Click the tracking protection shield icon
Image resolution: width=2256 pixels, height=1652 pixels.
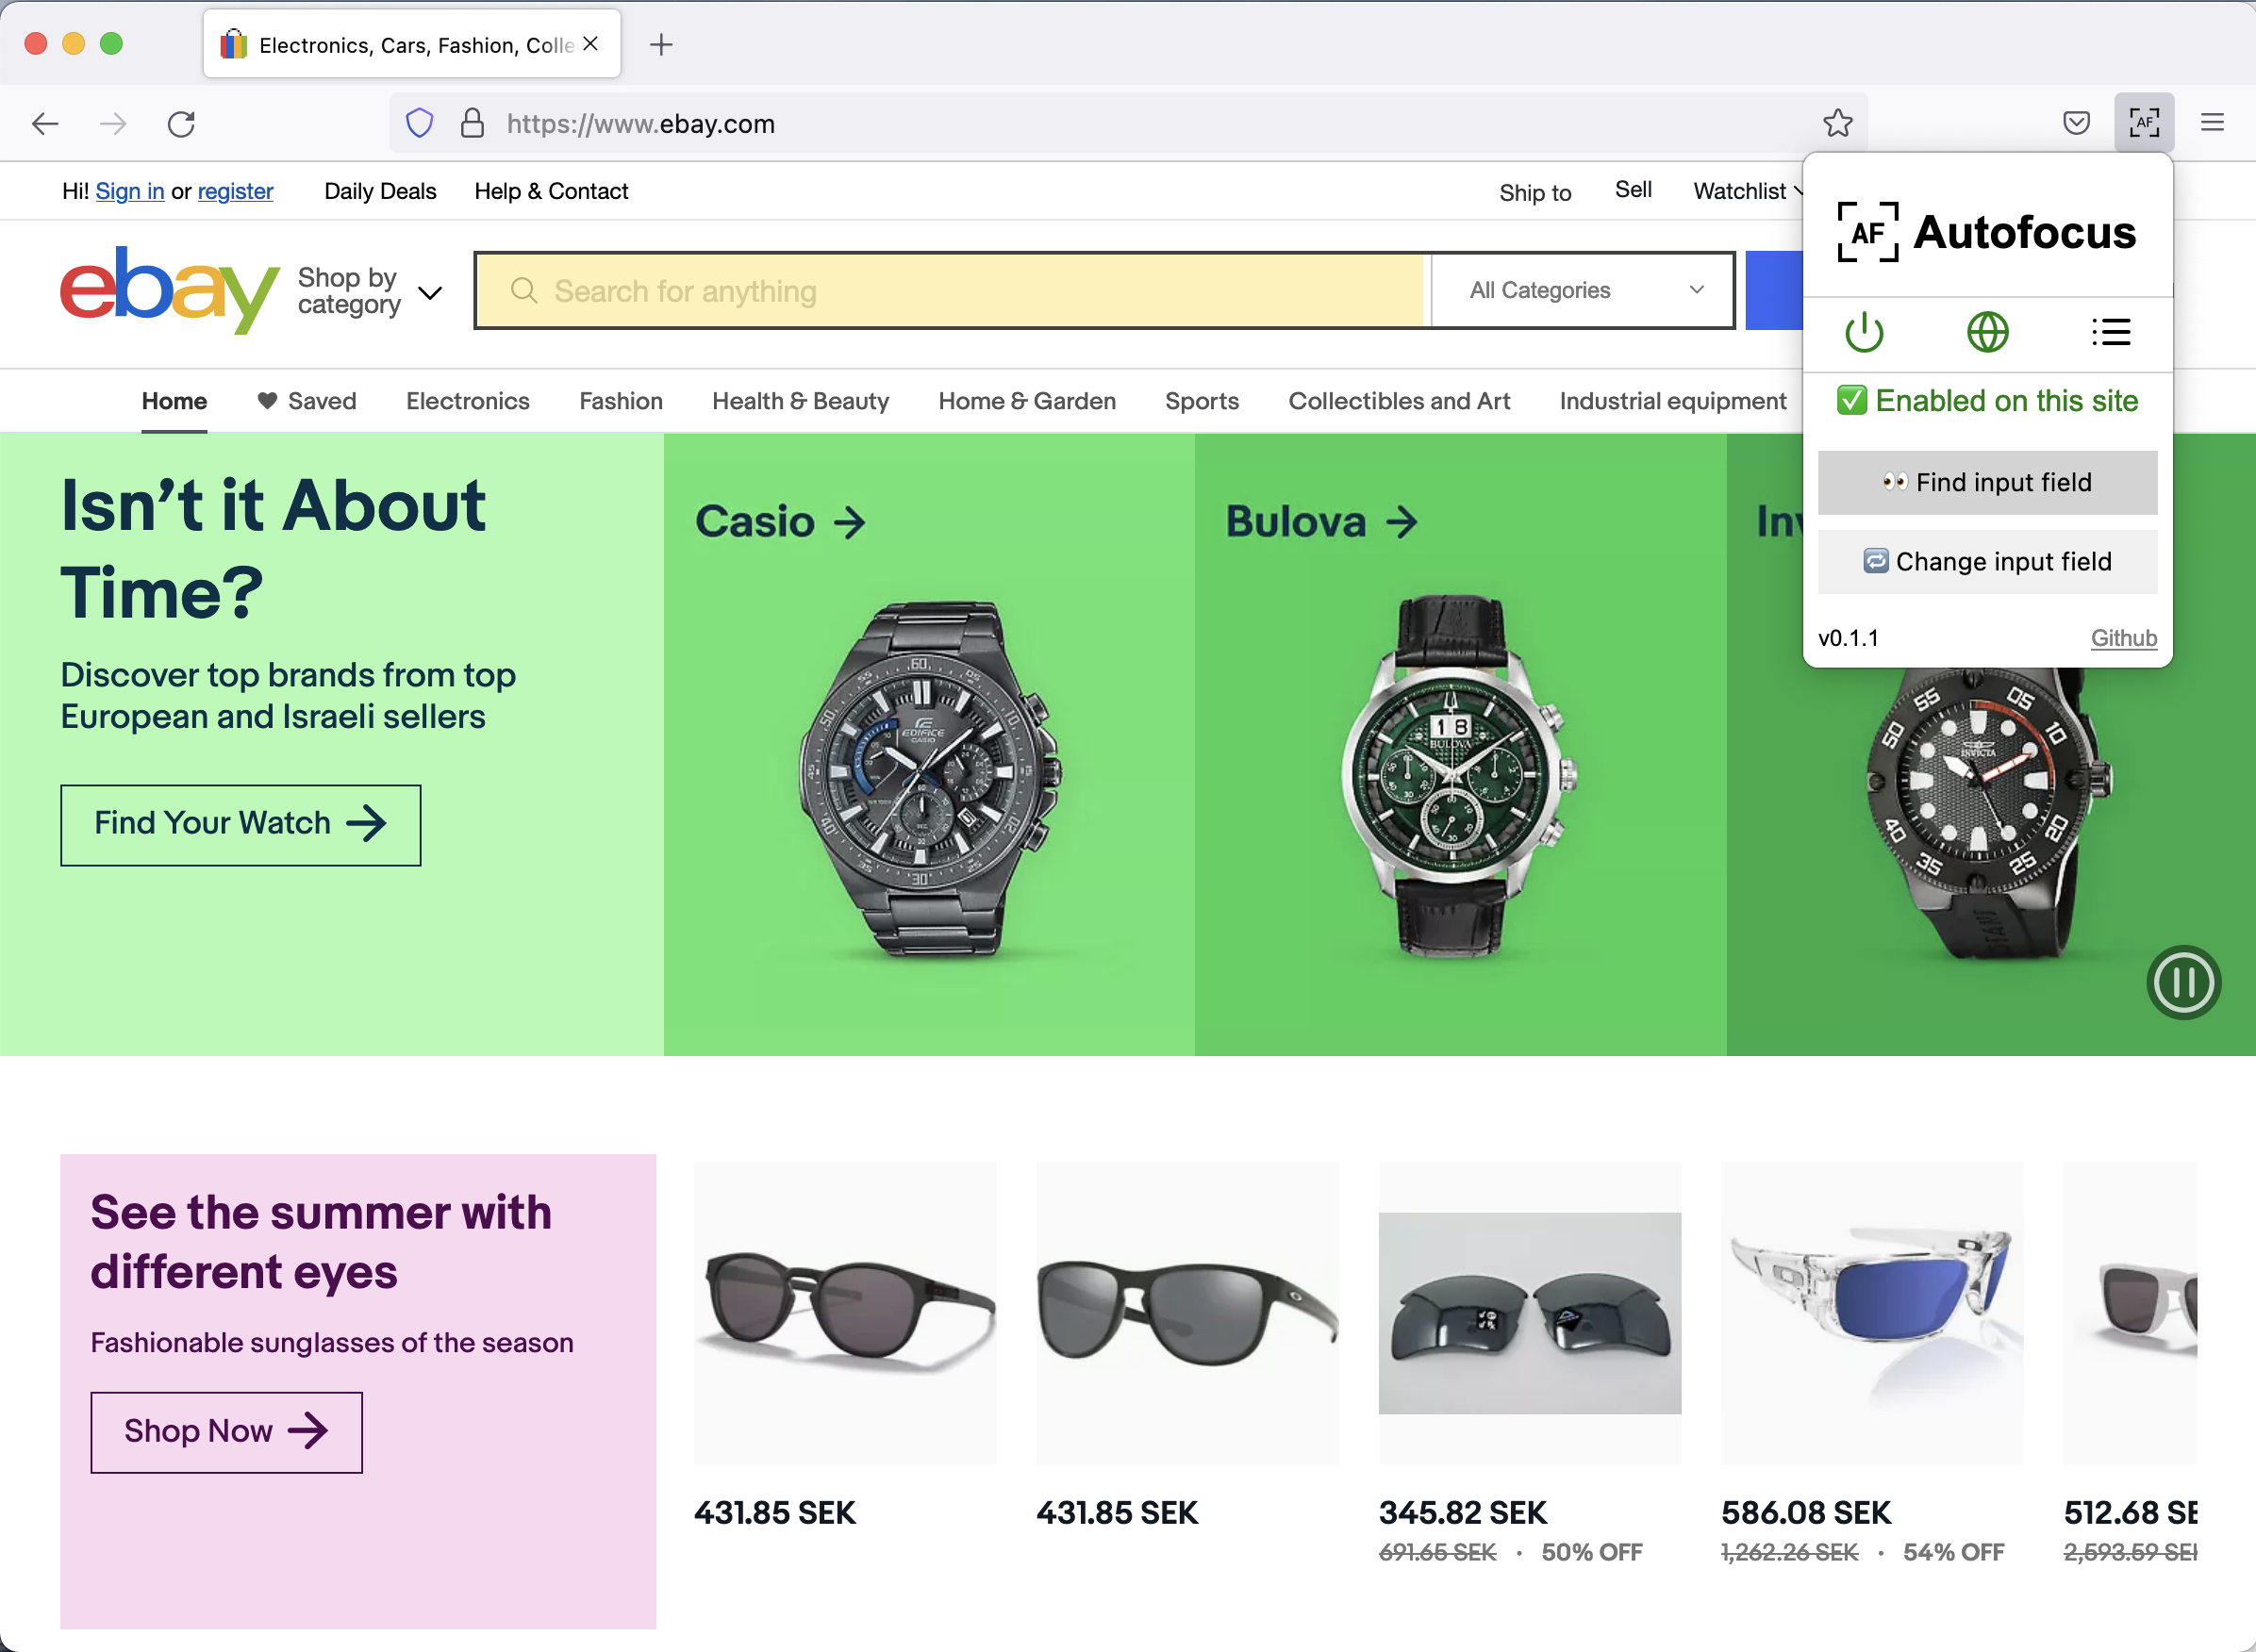[419, 123]
